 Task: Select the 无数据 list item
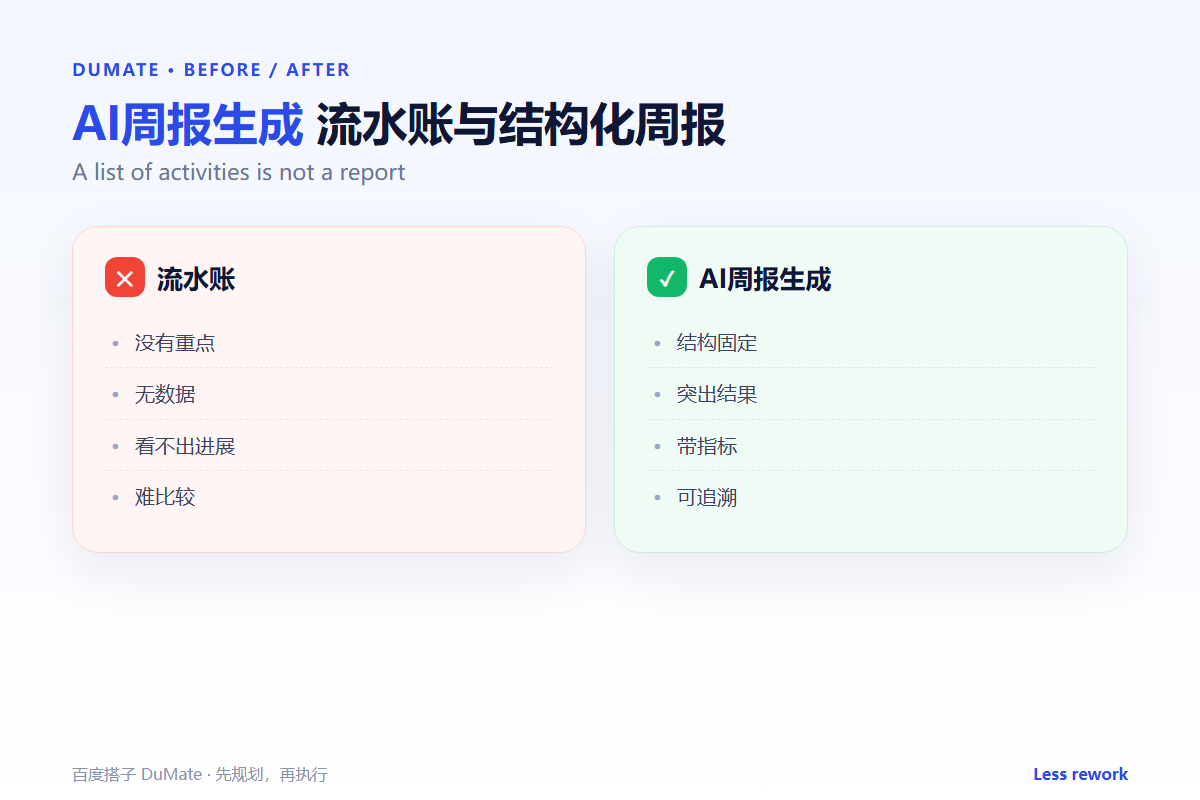tap(329, 394)
